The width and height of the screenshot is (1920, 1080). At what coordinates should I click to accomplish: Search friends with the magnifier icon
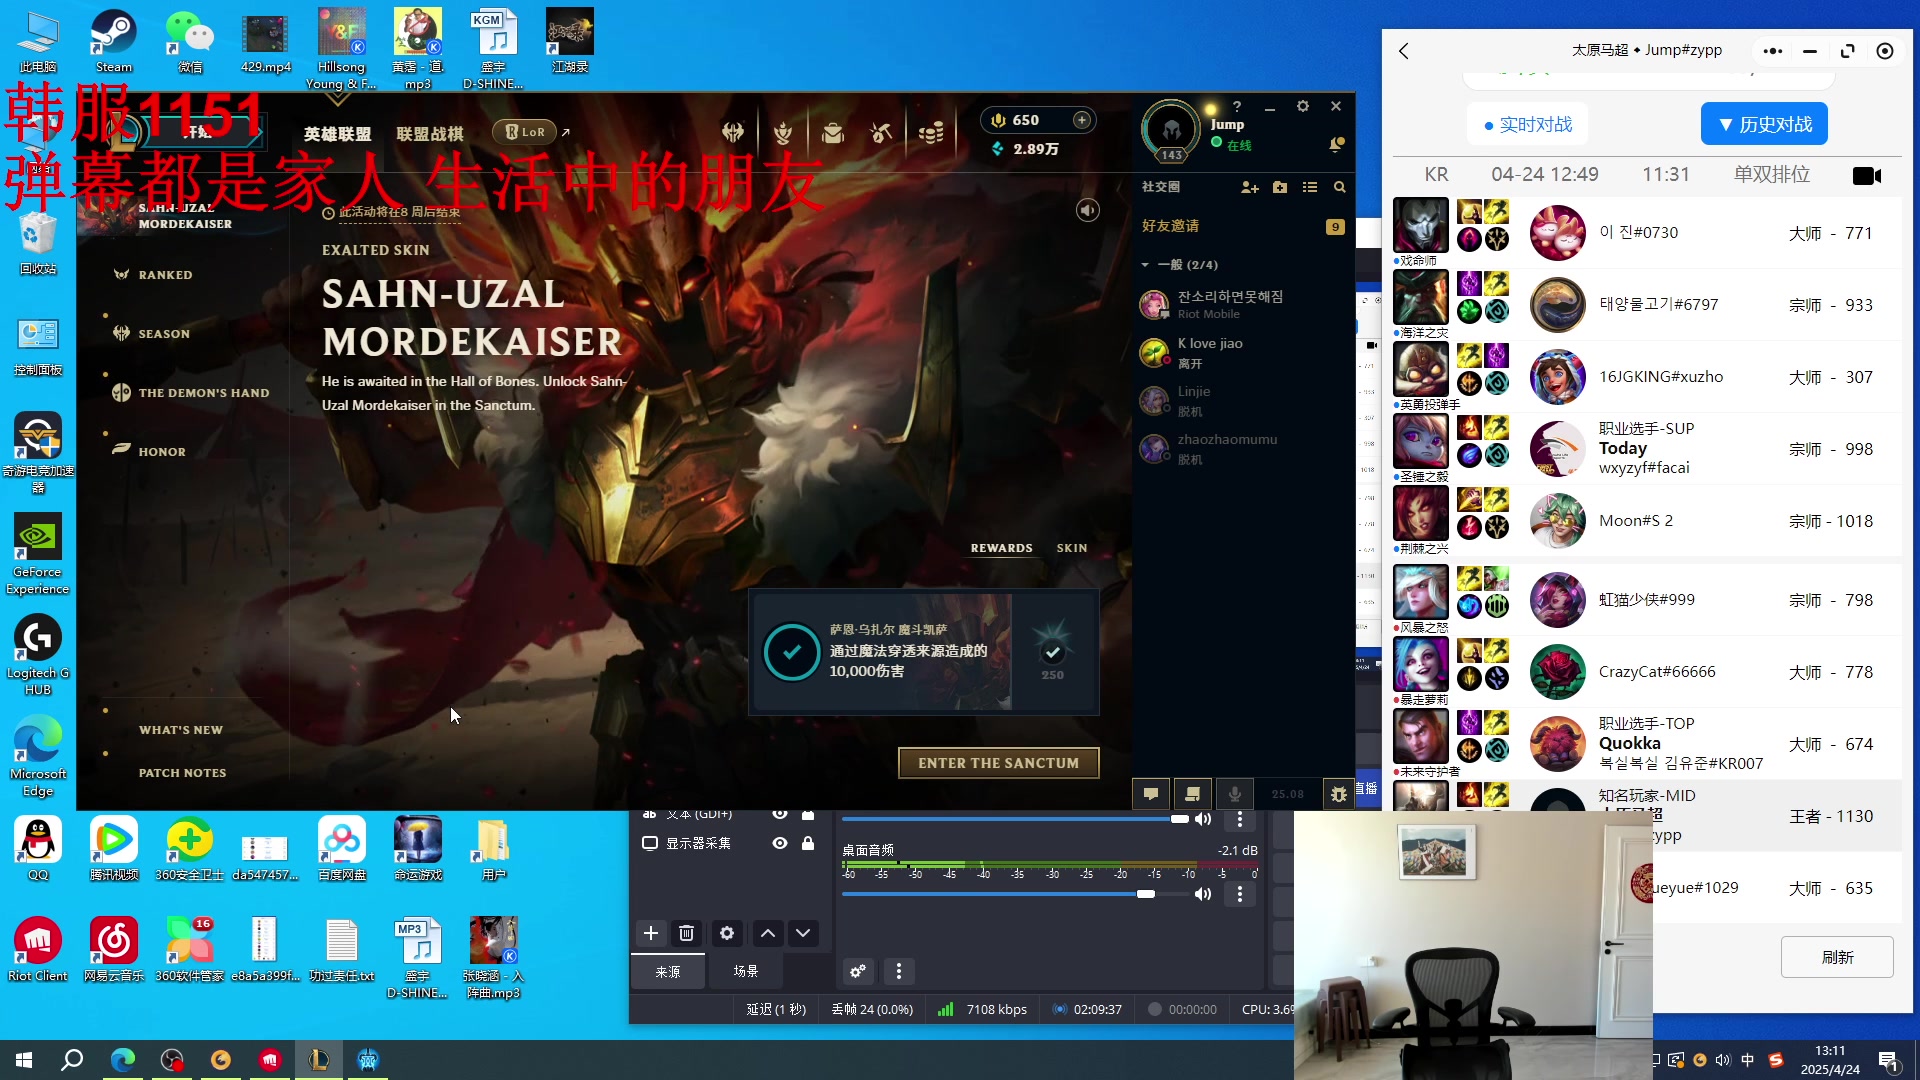(1340, 187)
